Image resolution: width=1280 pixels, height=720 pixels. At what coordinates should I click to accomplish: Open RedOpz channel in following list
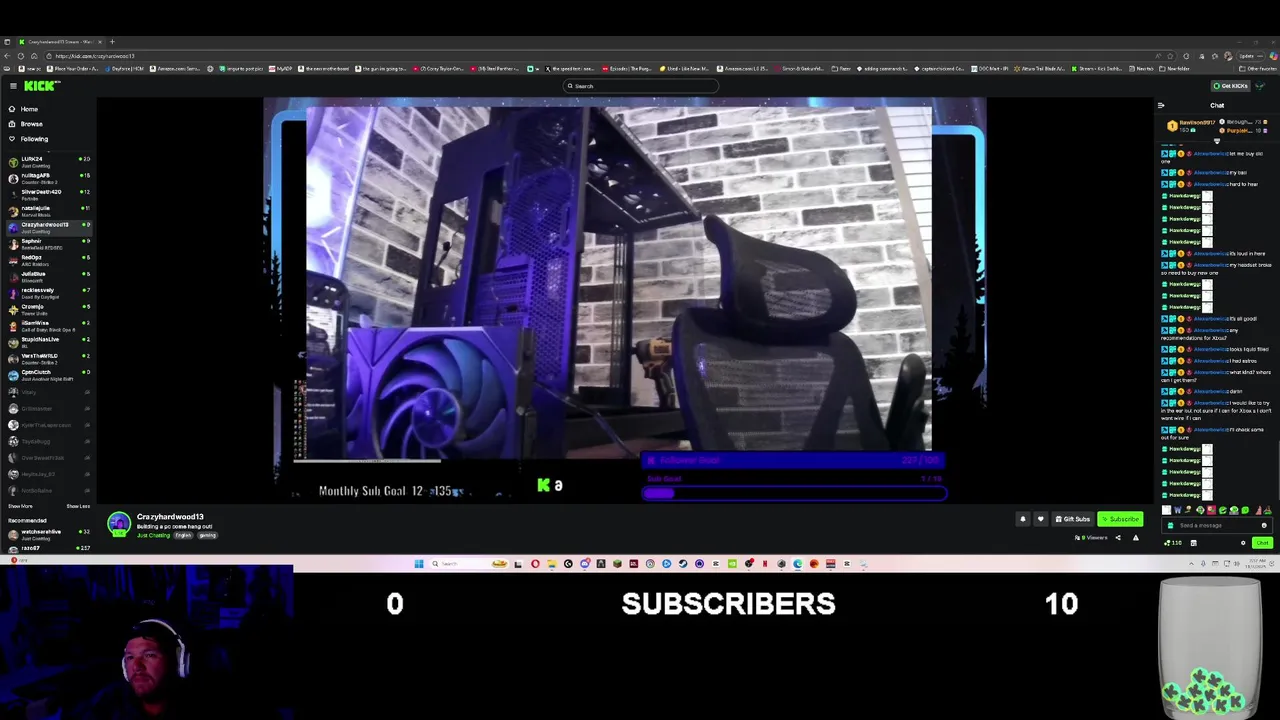[x=48, y=259]
